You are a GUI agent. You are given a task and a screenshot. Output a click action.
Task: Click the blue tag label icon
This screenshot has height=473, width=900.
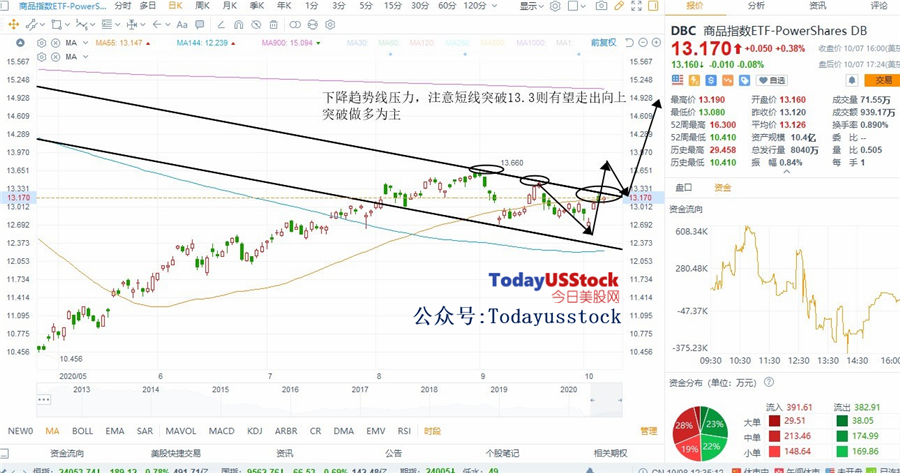744,80
